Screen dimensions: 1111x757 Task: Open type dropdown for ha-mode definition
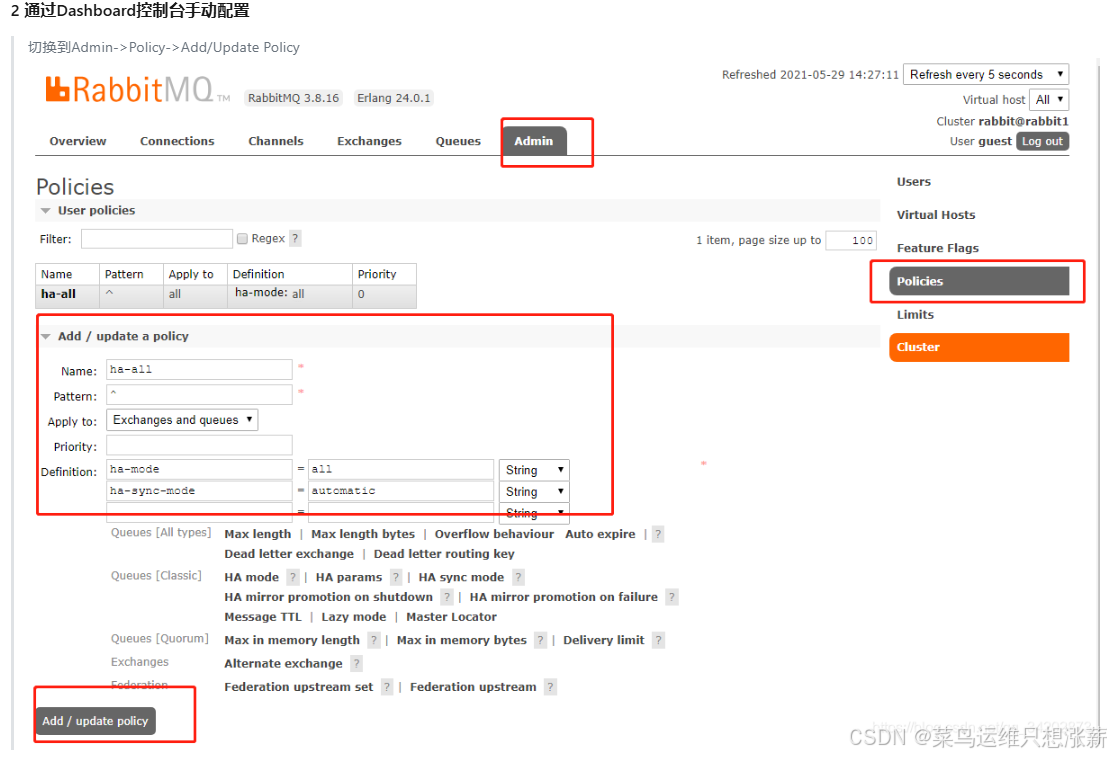pos(534,470)
